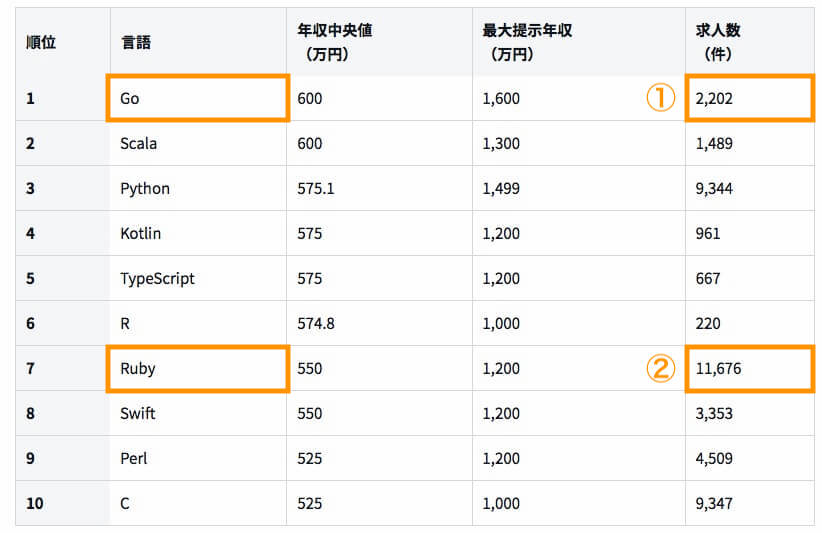Select the TypeScript language cell
Image resolution: width=822 pixels, height=533 pixels.
pyautogui.click(x=198, y=278)
